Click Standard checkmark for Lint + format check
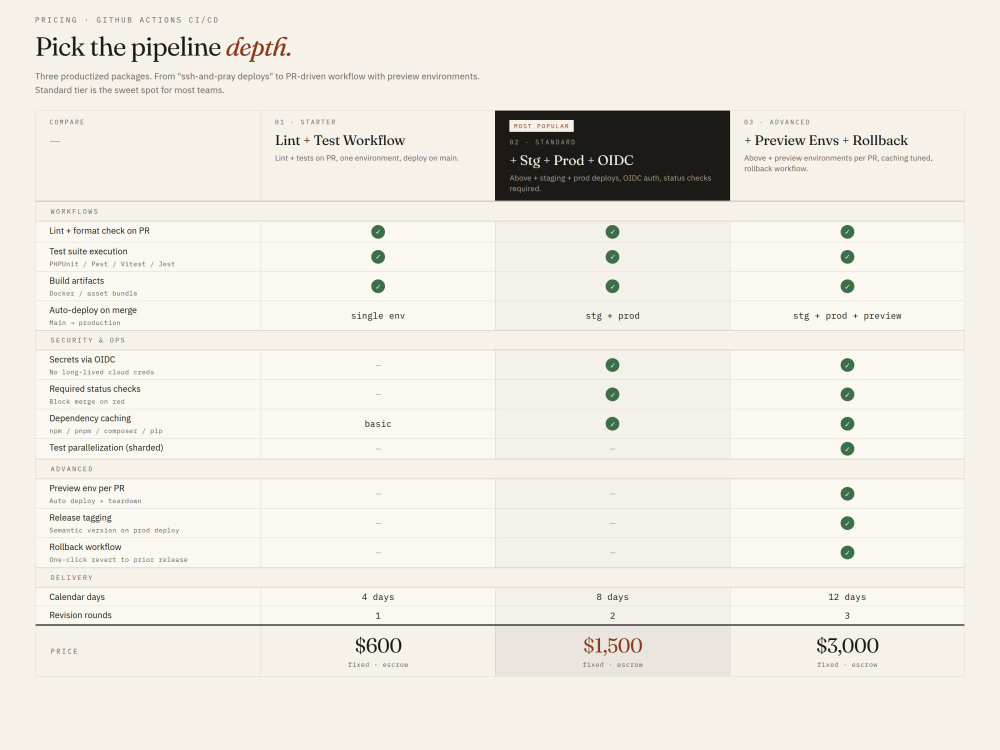The height and width of the screenshot is (750, 1000). pos(612,232)
